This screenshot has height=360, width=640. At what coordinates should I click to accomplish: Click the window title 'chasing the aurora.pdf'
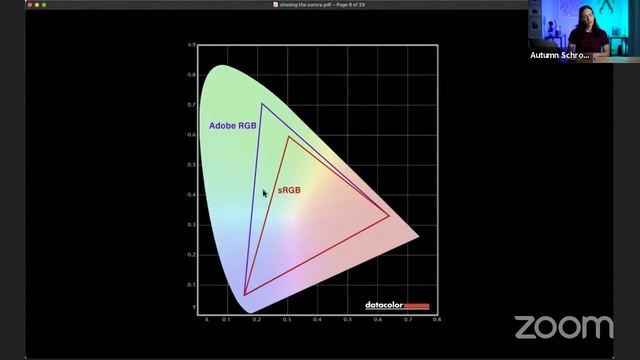tap(305, 4)
